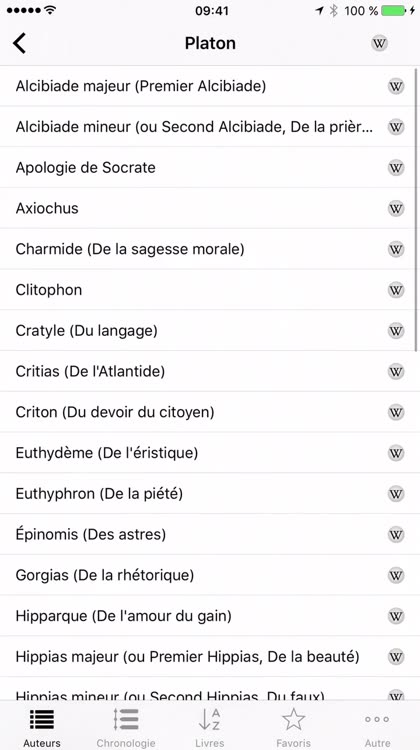Open Wikipedia icon for Épinomis (Des astres)
The image size is (420, 750).
click(x=396, y=534)
